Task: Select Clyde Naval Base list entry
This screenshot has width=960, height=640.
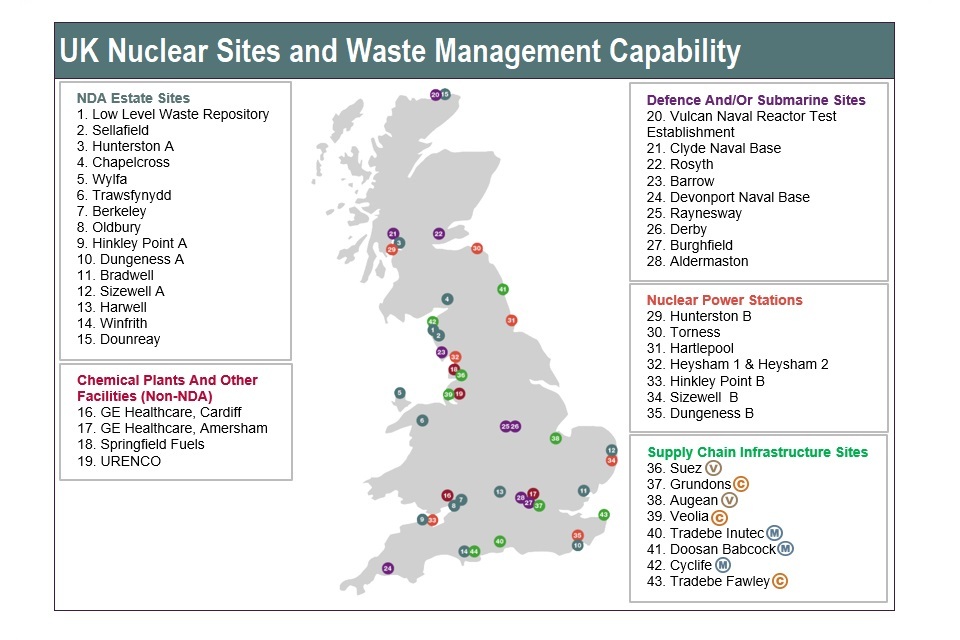Action: point(714,148)
